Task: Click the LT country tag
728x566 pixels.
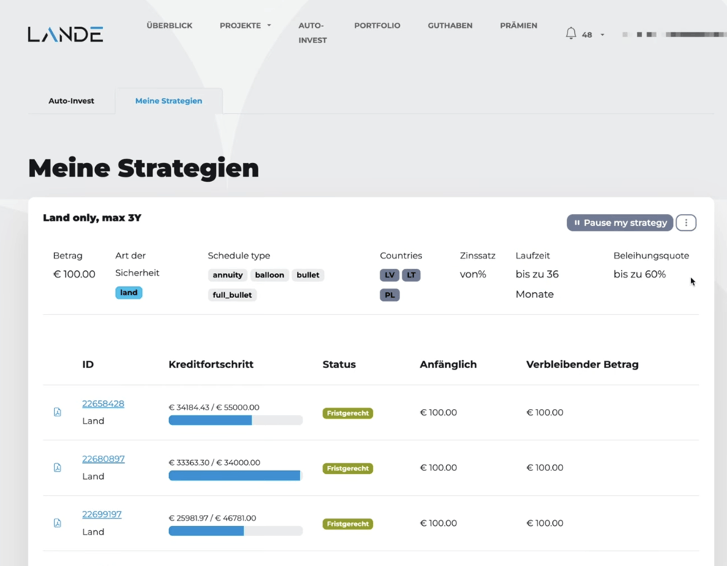Action: point(411,275)
